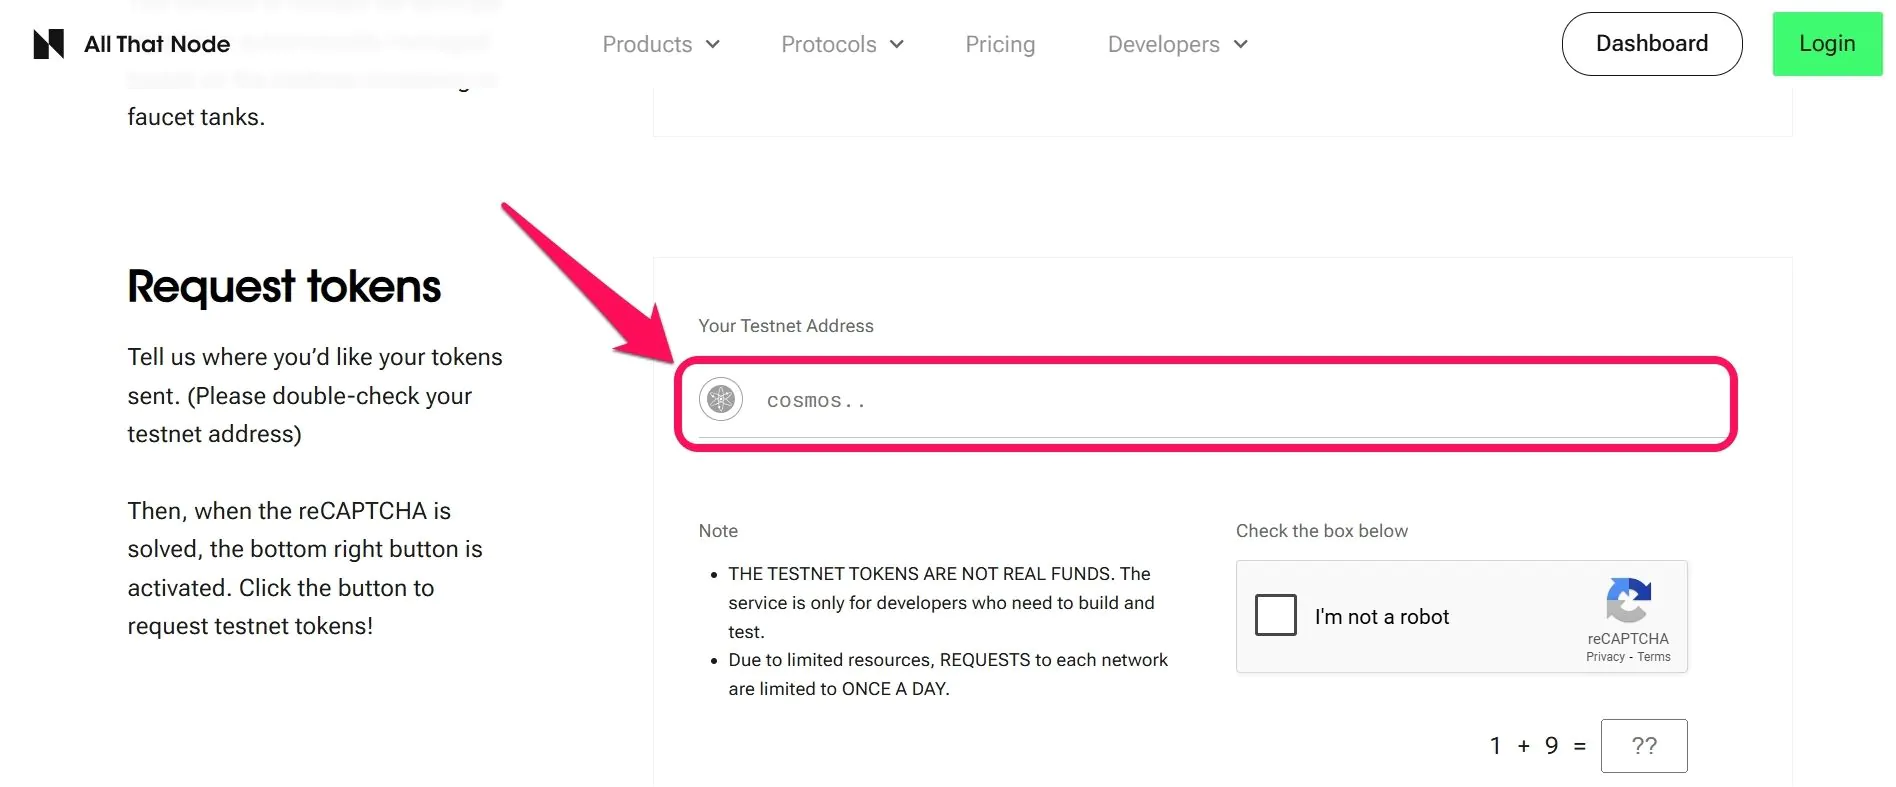This screenshot has height=787, width=1896.
Task: Click the Cosmos network icon in address field
Action: pyautogui.click(x=721, y=400)
